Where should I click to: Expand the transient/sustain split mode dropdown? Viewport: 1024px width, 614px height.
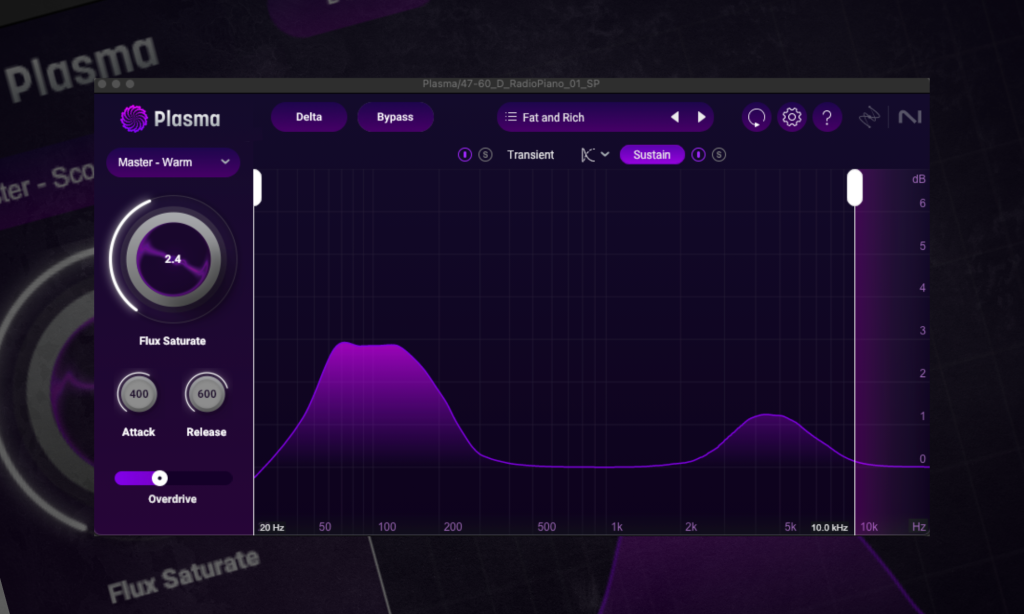594,155
